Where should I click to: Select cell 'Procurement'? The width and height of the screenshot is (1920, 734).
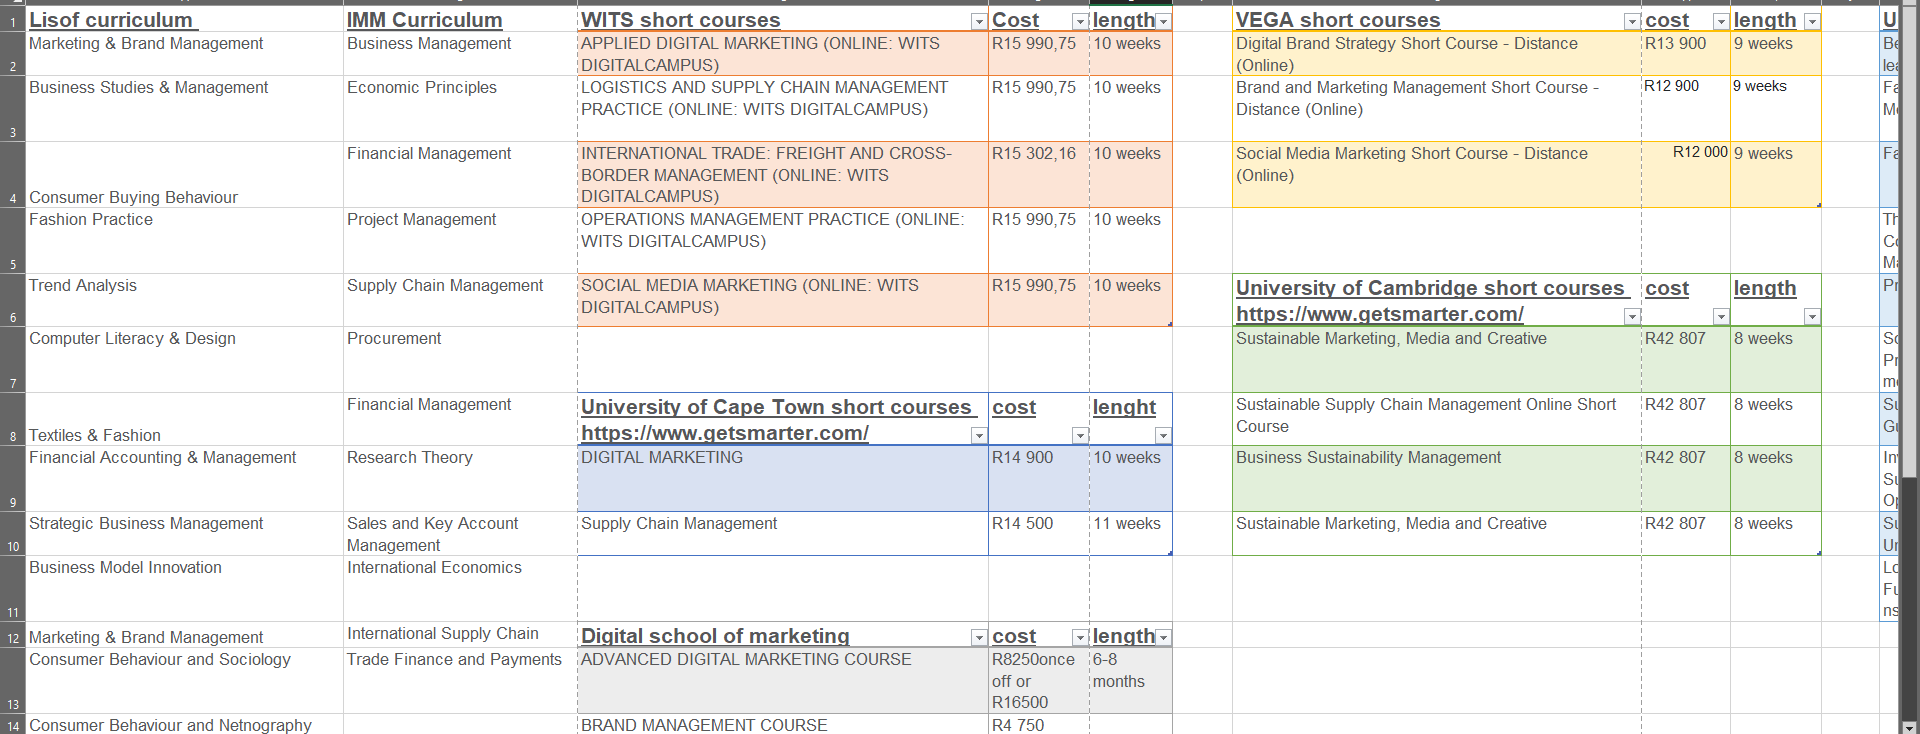click(x=460, y=360)
